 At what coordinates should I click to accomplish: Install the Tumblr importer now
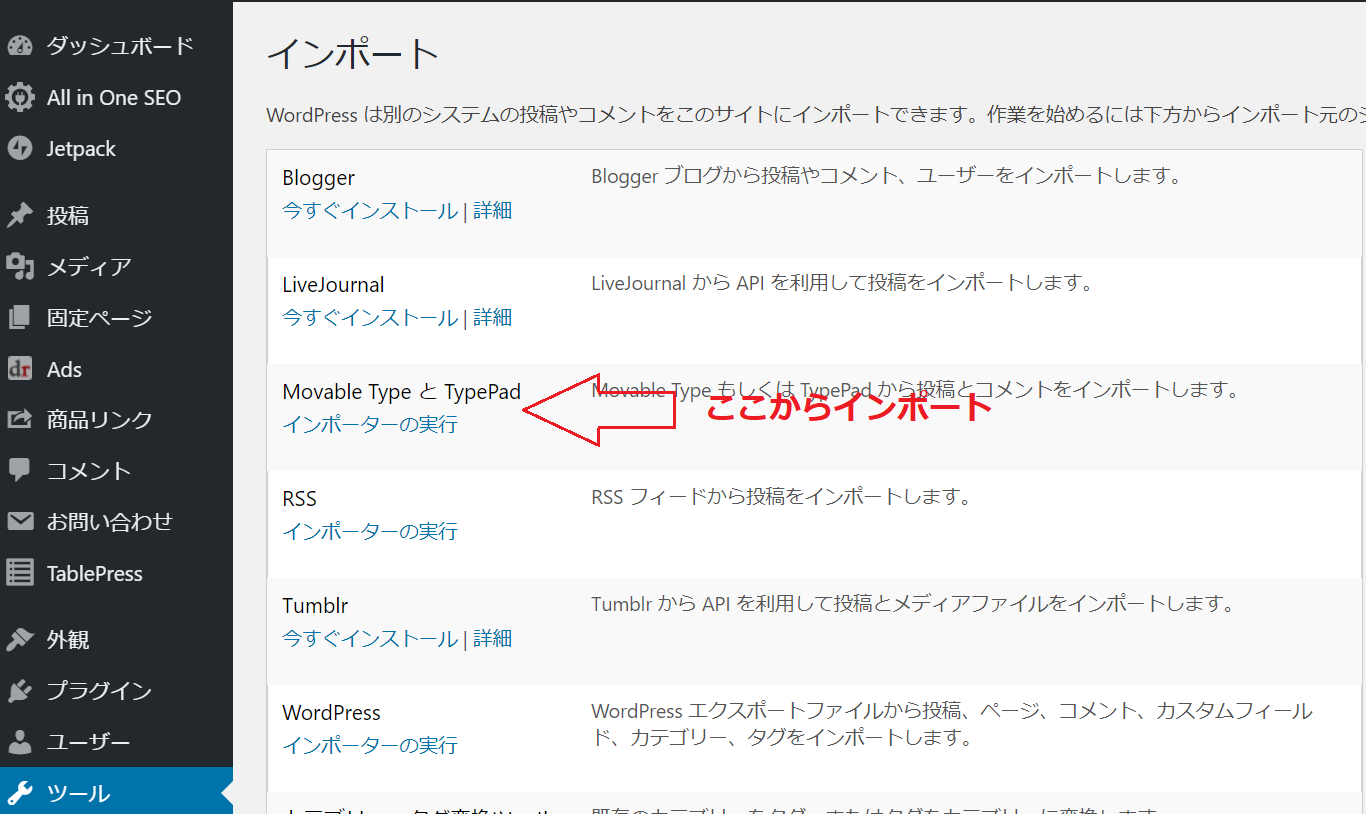pyautogui.click(x=370, y=639)
